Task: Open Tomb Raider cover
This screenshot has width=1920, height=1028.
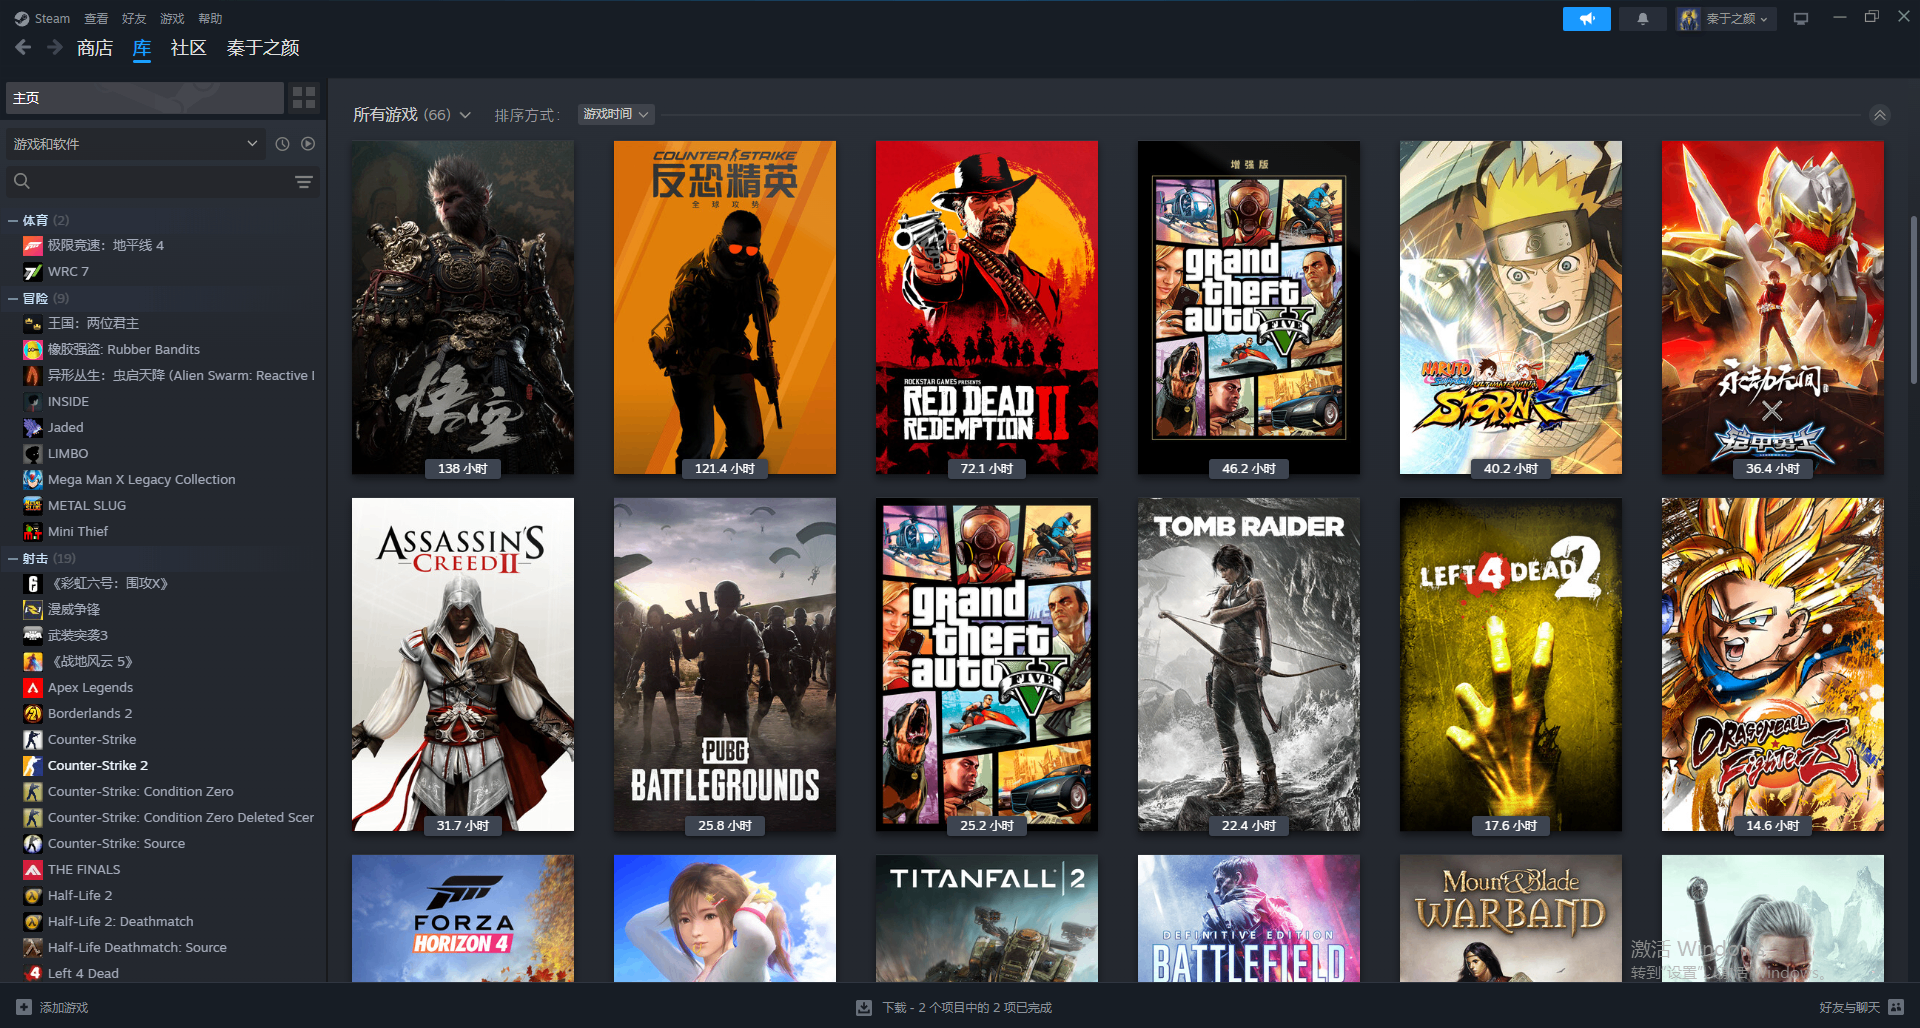Action: point(1249,664)
